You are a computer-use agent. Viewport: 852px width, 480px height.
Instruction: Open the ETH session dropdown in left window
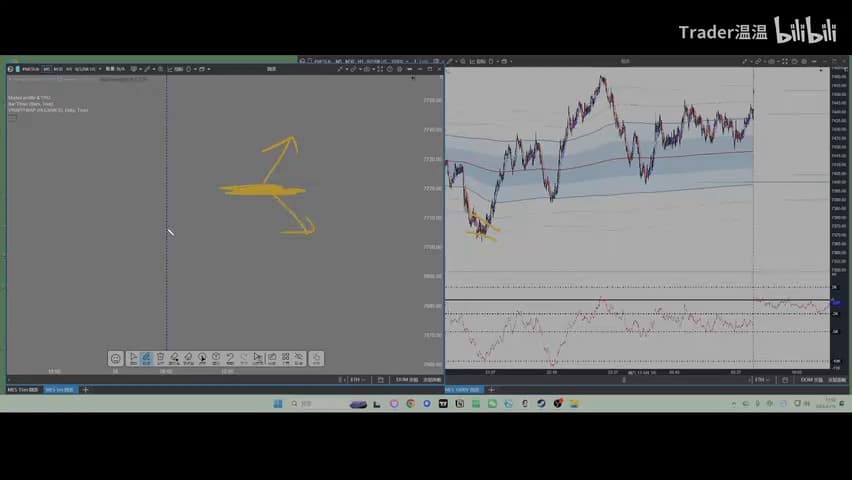(x=357, y=379)
